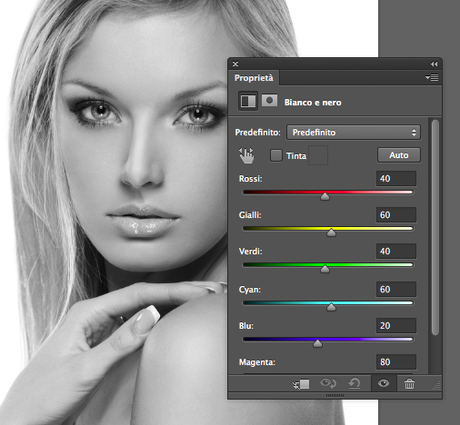
Task: Delete adjustment layer with trash icon
Action: click(x=409, y=384)
